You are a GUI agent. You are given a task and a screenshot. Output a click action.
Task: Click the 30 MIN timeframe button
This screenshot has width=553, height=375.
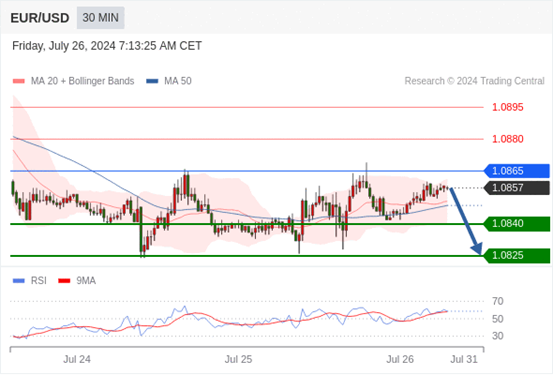click(101, 18)
